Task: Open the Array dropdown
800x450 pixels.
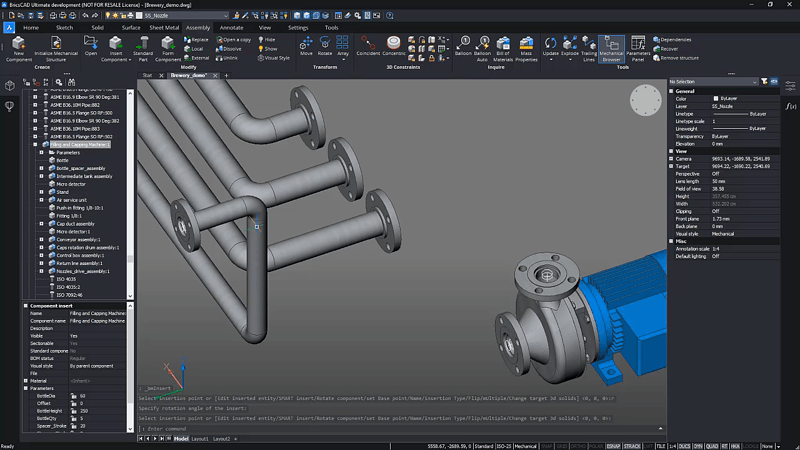Action: pyautogui.click(x=343, y=60)
